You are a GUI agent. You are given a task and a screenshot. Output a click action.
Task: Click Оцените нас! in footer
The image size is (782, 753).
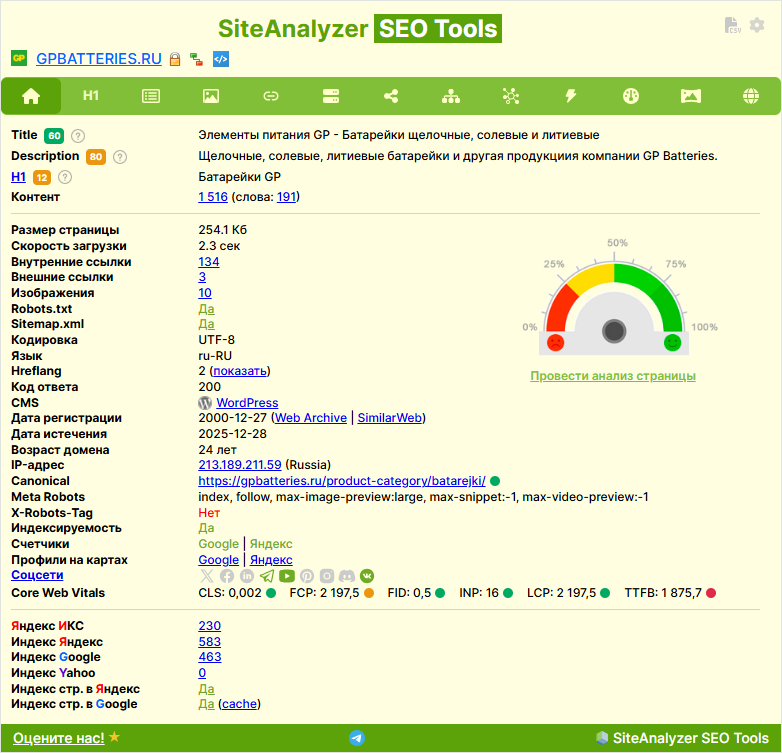tap(59, 738)
